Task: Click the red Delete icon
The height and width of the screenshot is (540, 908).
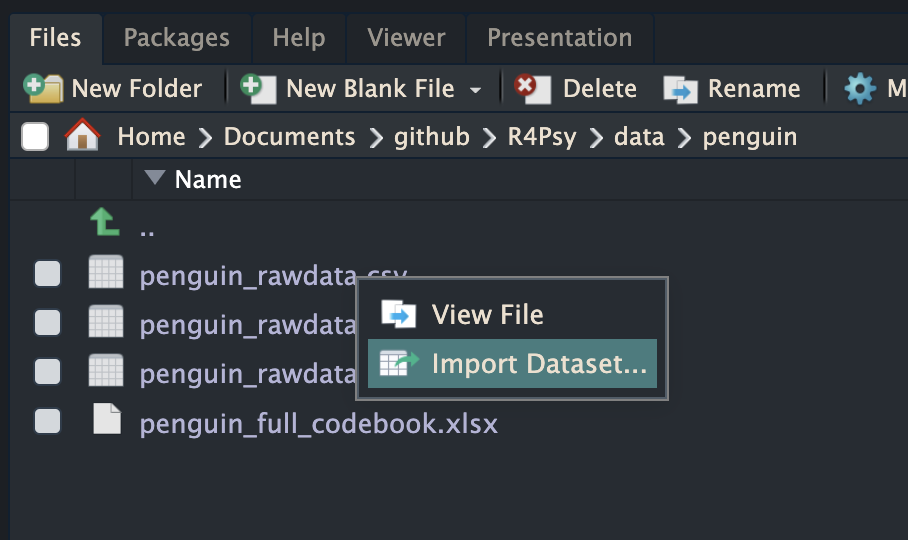Action: (532, 88)
